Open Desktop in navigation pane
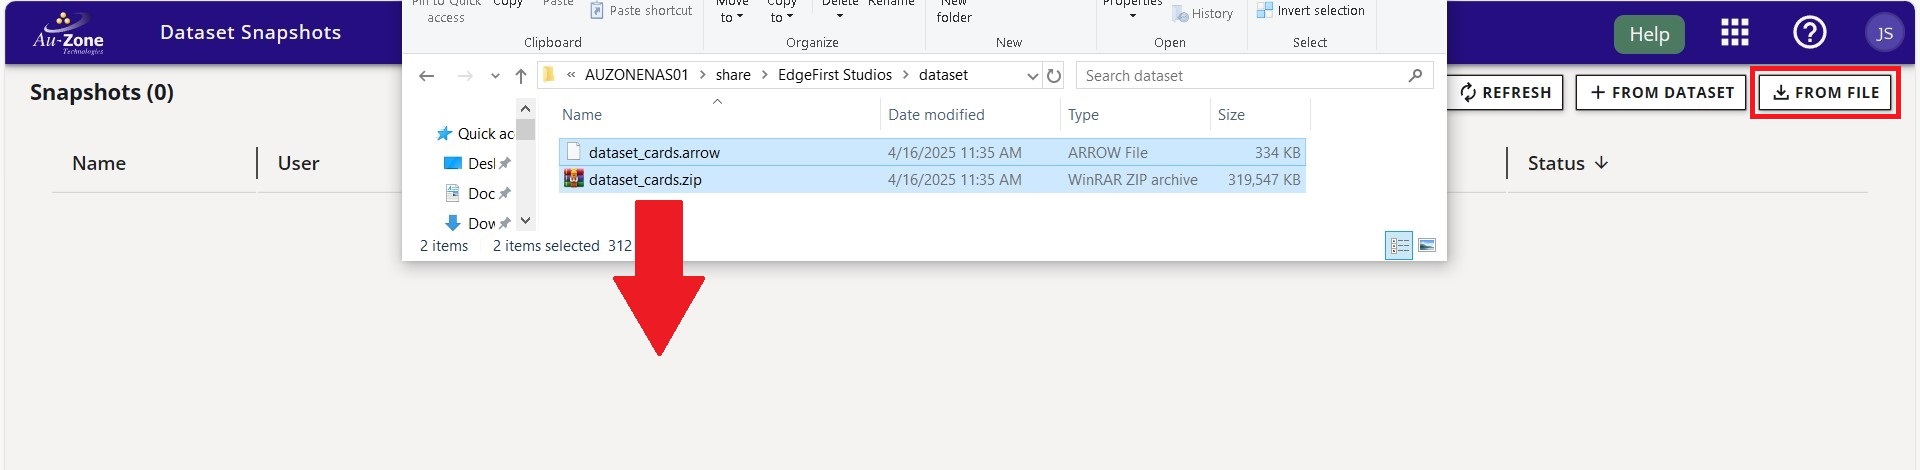 pos(477,164)
